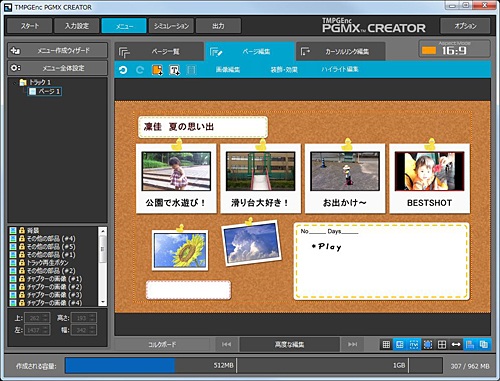
Task: Toggle the overlapping layers icon
Action: coord(484,344)
